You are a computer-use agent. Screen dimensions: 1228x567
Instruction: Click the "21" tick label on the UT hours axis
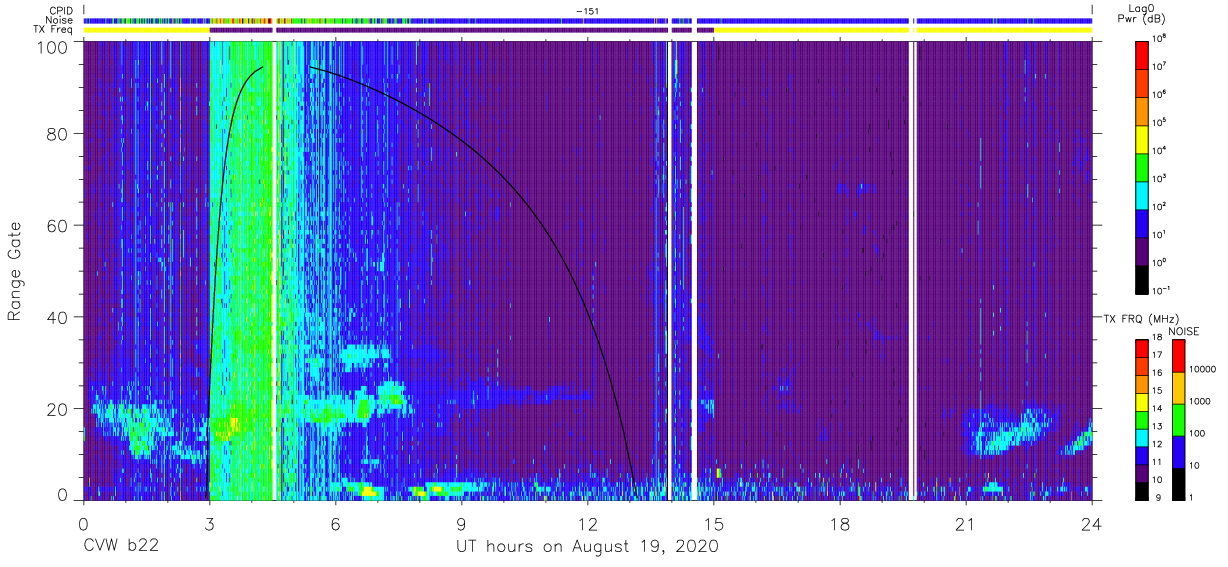tap(966, 523)
